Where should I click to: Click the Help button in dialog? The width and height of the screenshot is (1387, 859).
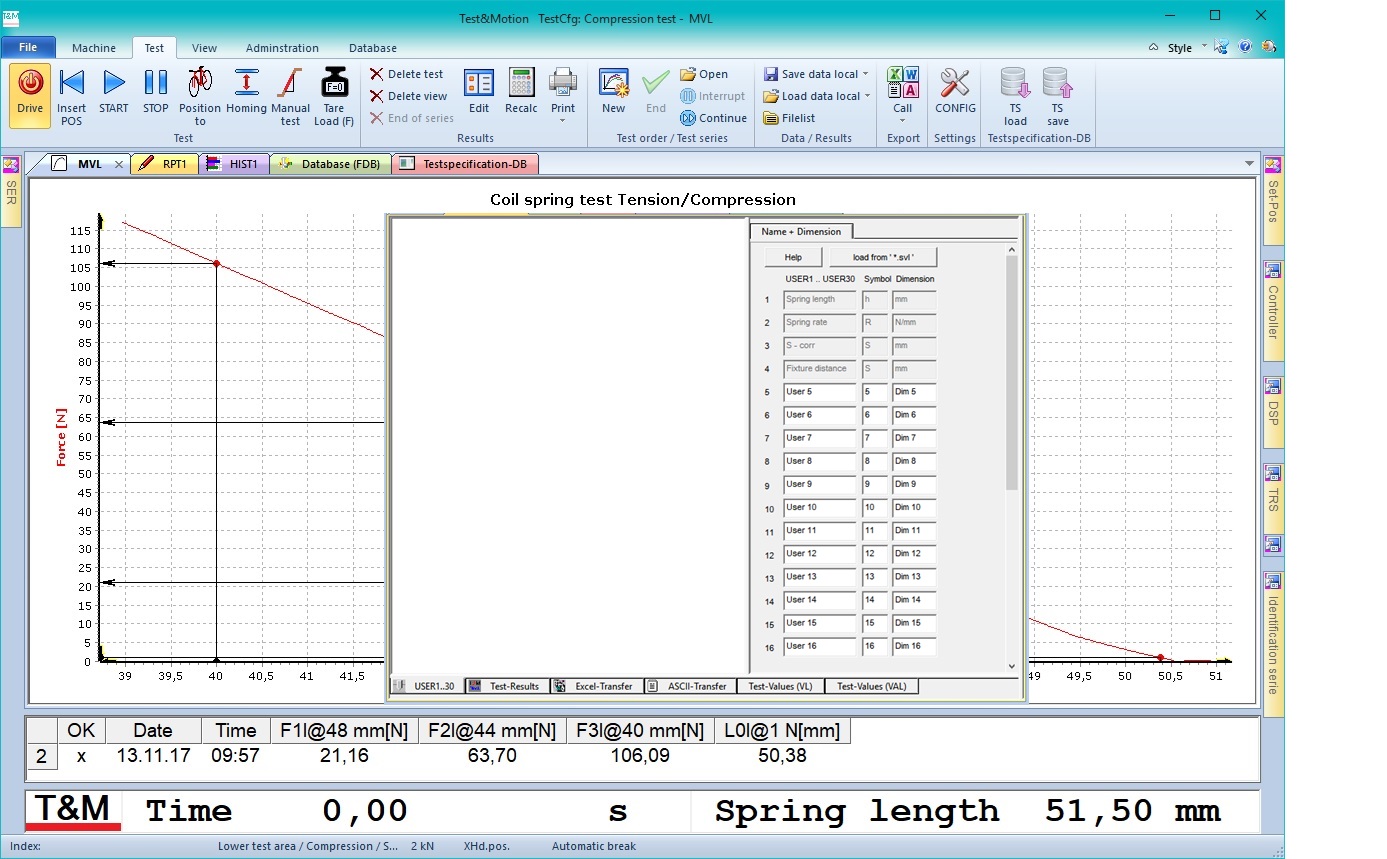(x=793, y=257)
